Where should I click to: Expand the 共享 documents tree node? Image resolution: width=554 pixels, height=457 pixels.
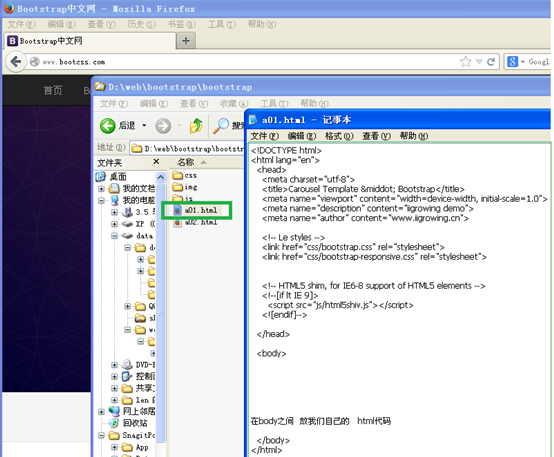(114, 388)
